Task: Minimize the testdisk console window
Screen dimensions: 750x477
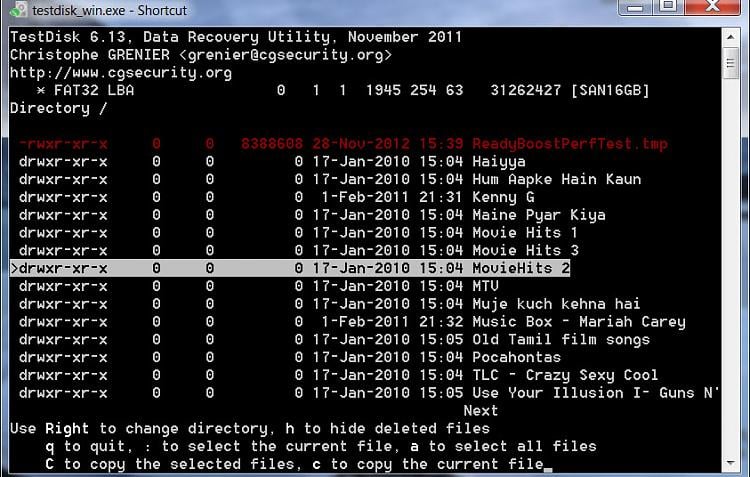Action: click(x=635, y=7)
